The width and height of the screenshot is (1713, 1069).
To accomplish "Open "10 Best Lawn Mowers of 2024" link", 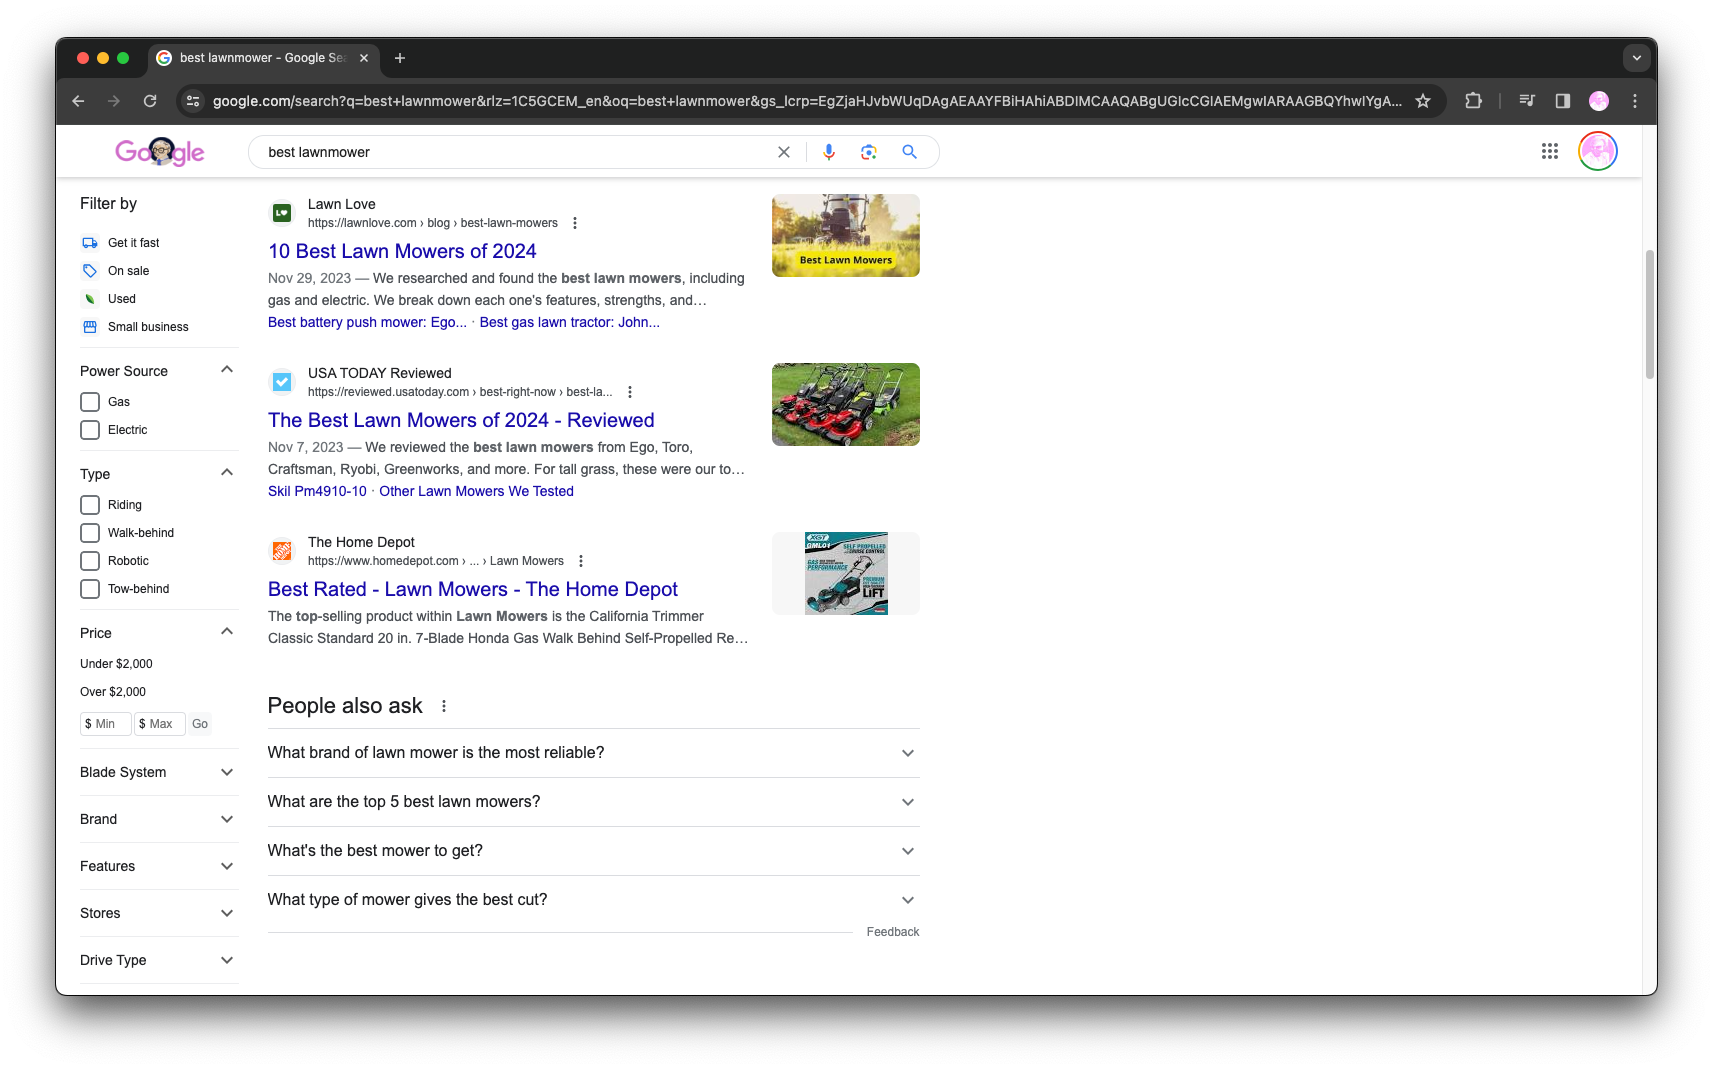I will pyautogui.click(x=402, y=251).
